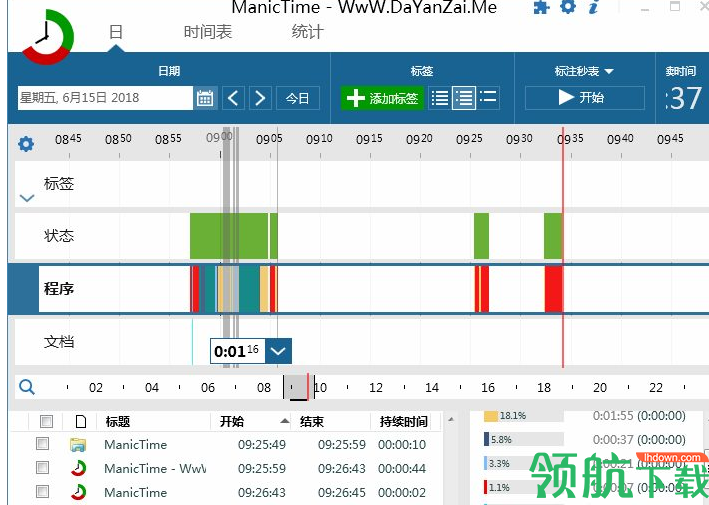Screen dimensions: 709x505
Task: Open settings gear in title bar
Action: click(x=568, y=6)
